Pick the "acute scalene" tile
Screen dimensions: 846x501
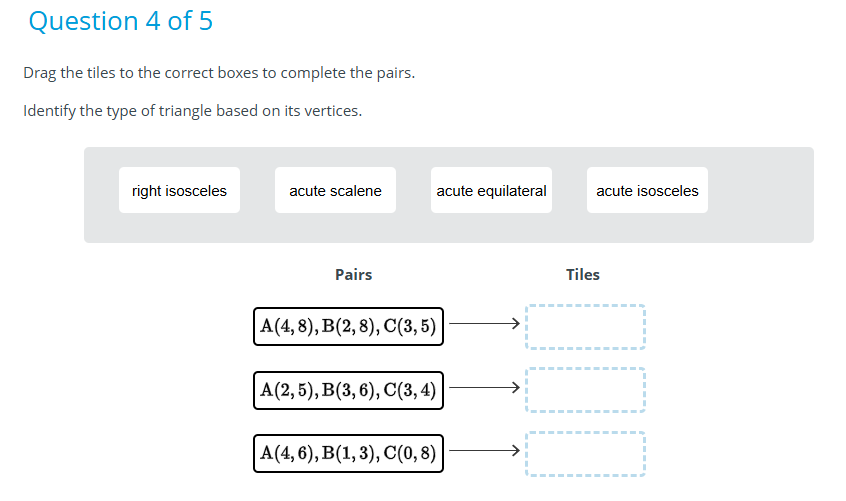click(335, 190)
